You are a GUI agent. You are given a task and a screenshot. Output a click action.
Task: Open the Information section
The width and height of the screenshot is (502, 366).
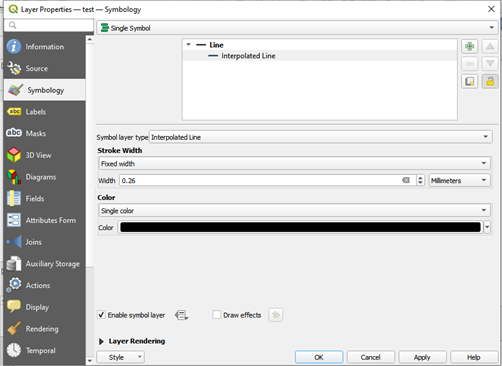45,47
